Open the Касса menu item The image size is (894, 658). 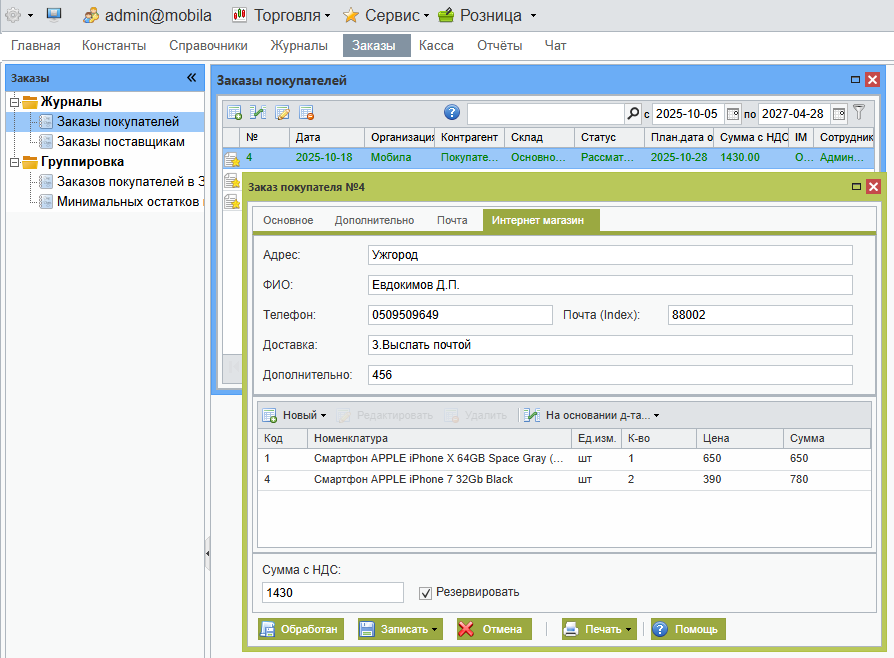436,45
